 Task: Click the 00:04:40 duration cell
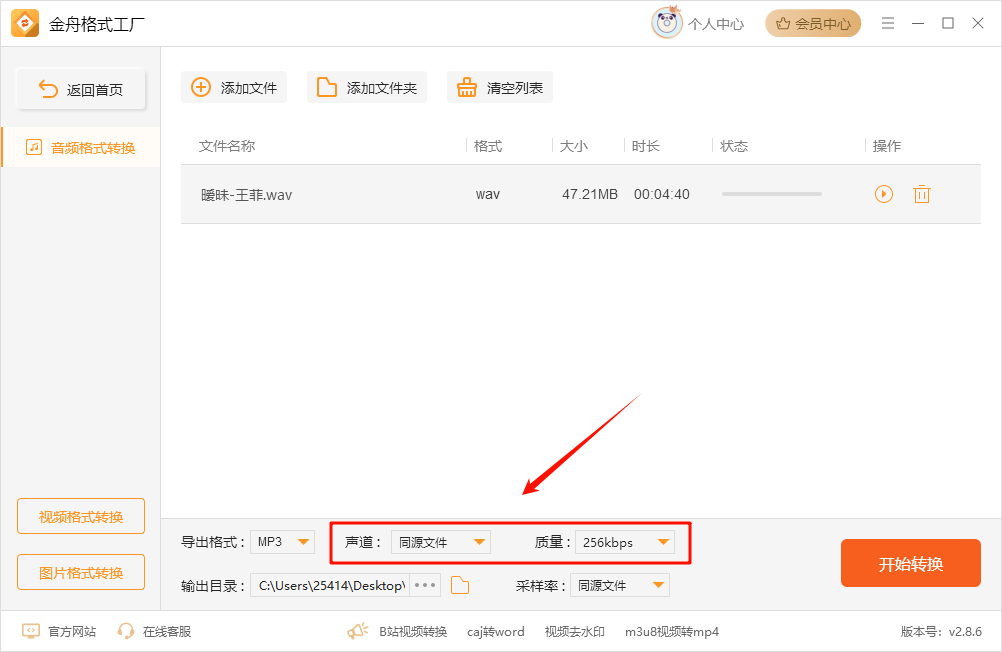(x=661, y=194)
